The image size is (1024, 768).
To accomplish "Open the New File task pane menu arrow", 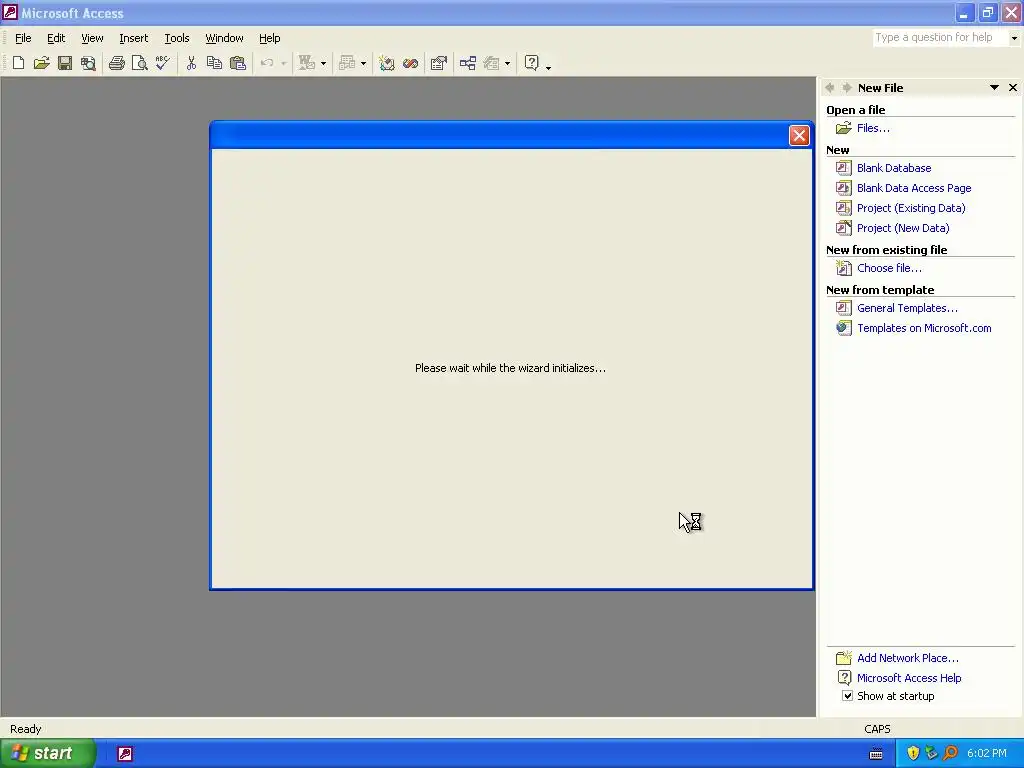I will [994, 88].
